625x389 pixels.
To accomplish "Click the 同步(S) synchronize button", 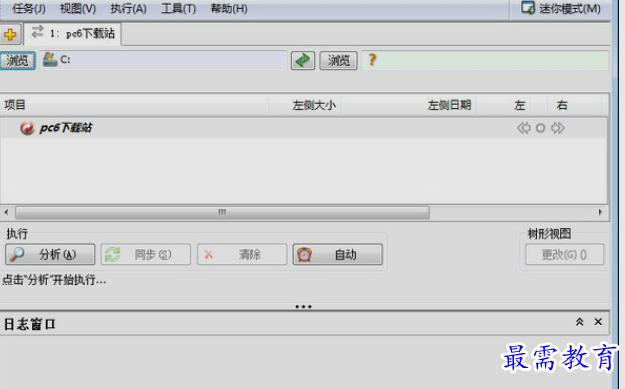I will 145,254.
